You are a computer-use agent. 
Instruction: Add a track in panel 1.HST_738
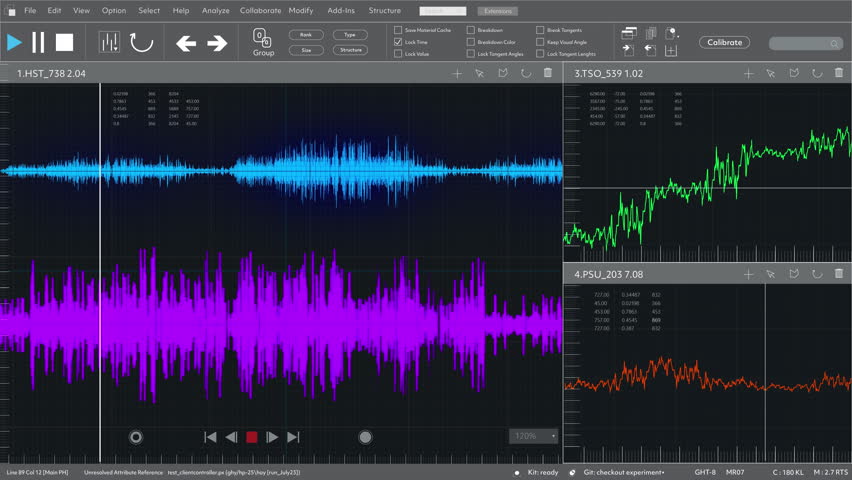(x=457, y=73)
